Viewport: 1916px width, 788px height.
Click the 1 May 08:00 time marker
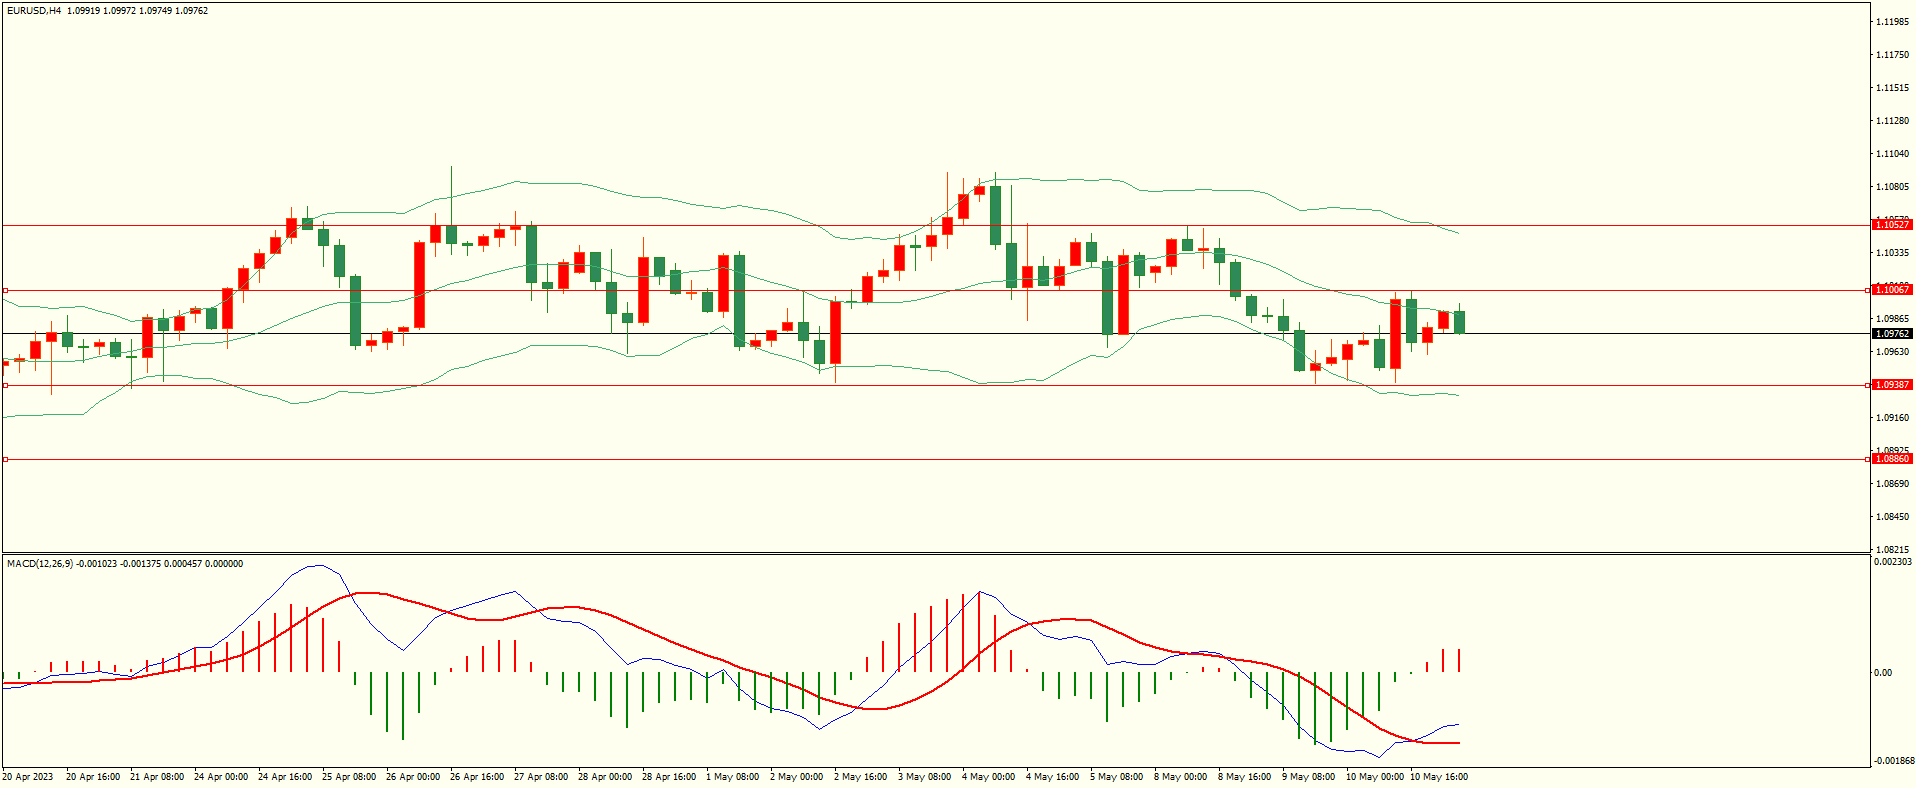[732, 777]
